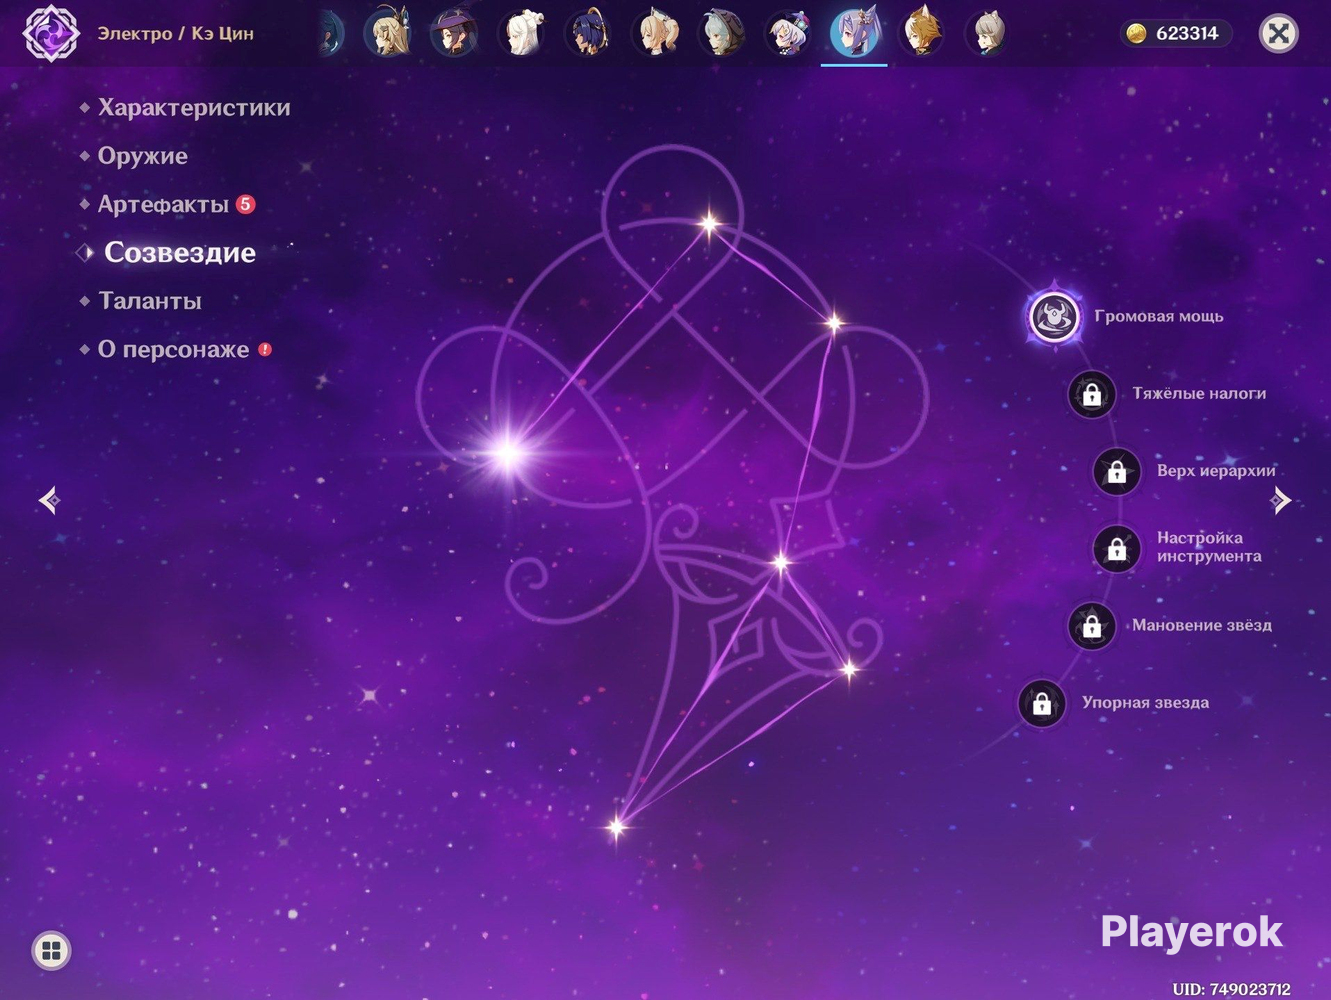Open the Характеристики section

[194, 107]
